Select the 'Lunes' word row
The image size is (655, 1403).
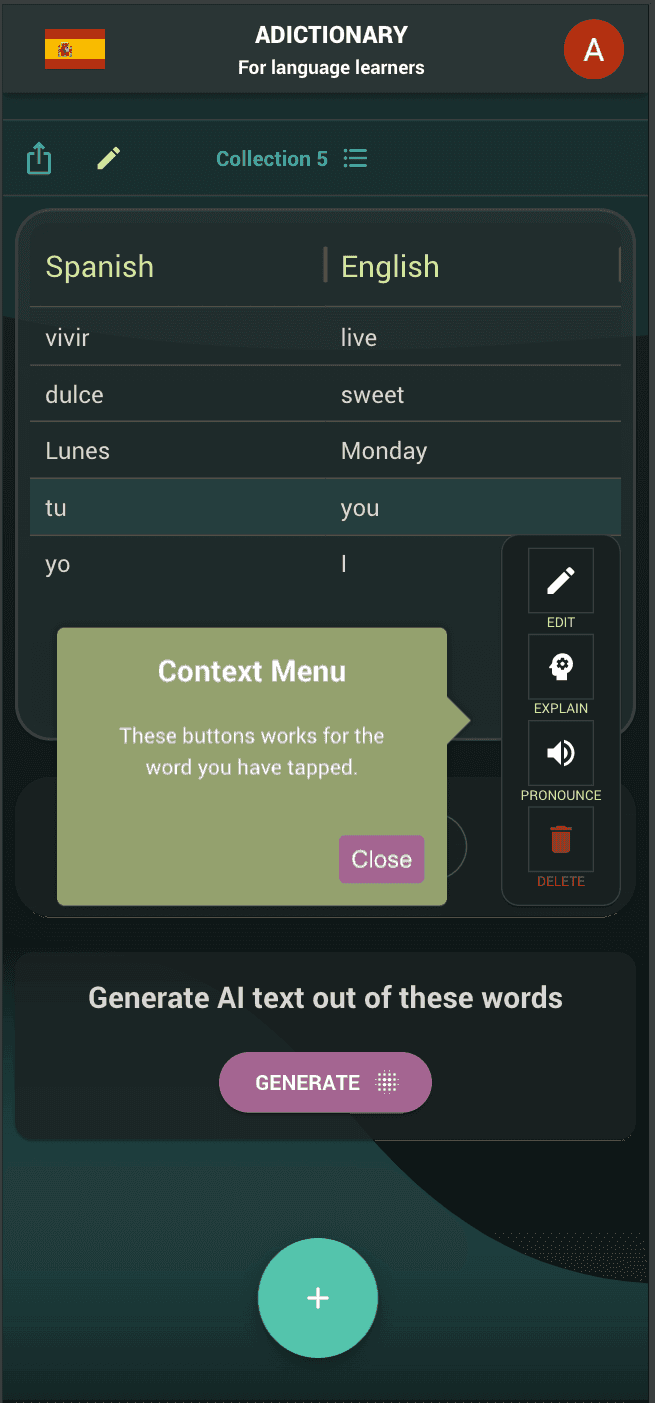tap(78, 451)
